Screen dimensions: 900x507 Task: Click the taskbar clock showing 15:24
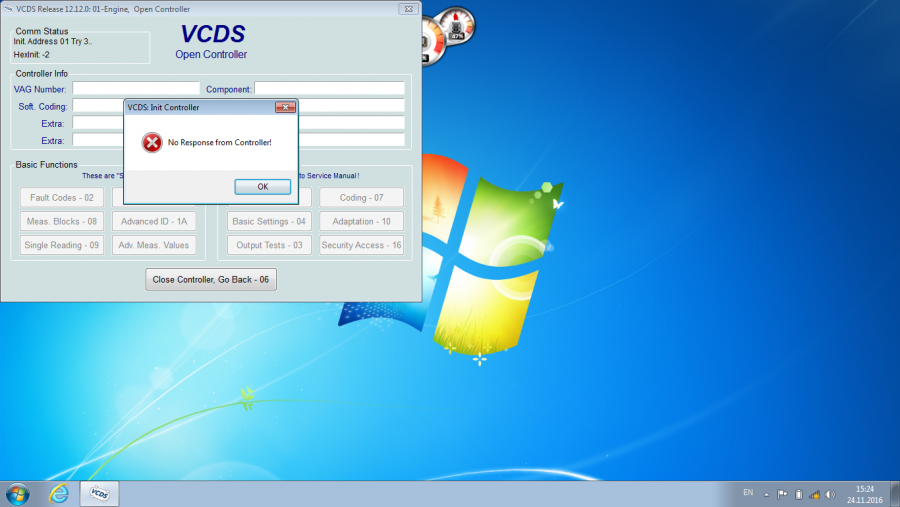click(863, 494)
